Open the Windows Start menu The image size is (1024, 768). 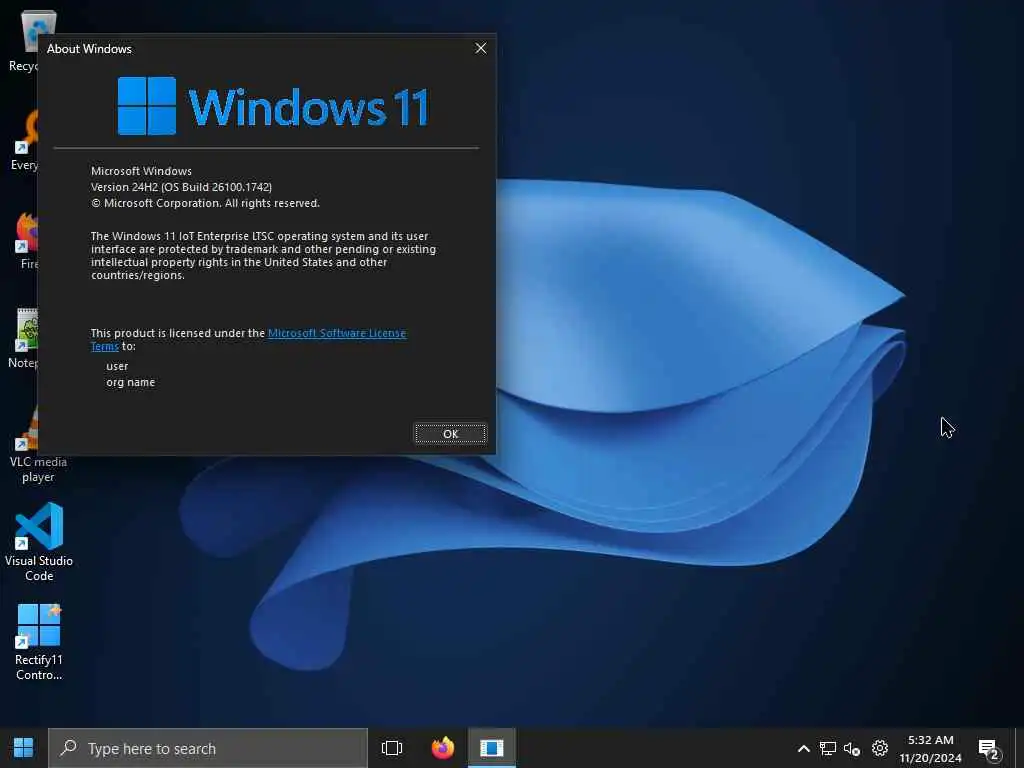[x=24, y=748]
